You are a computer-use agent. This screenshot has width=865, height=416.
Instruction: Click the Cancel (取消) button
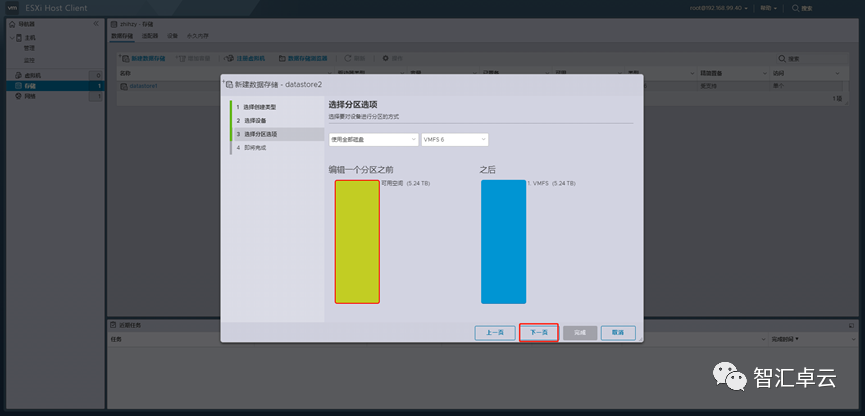click(x=618, y=333)
